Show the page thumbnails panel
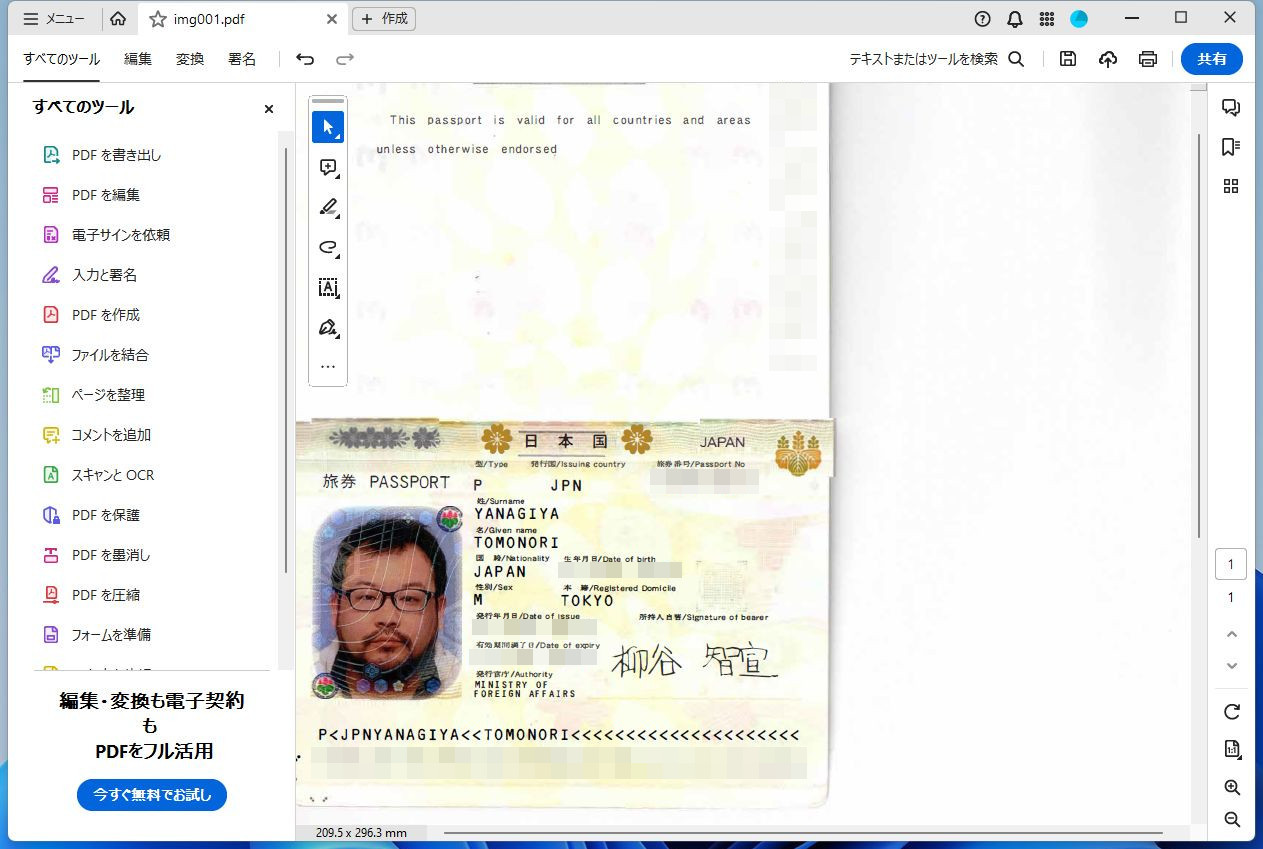This screenshot has width=1263, height=849. tap(1231, 186)
